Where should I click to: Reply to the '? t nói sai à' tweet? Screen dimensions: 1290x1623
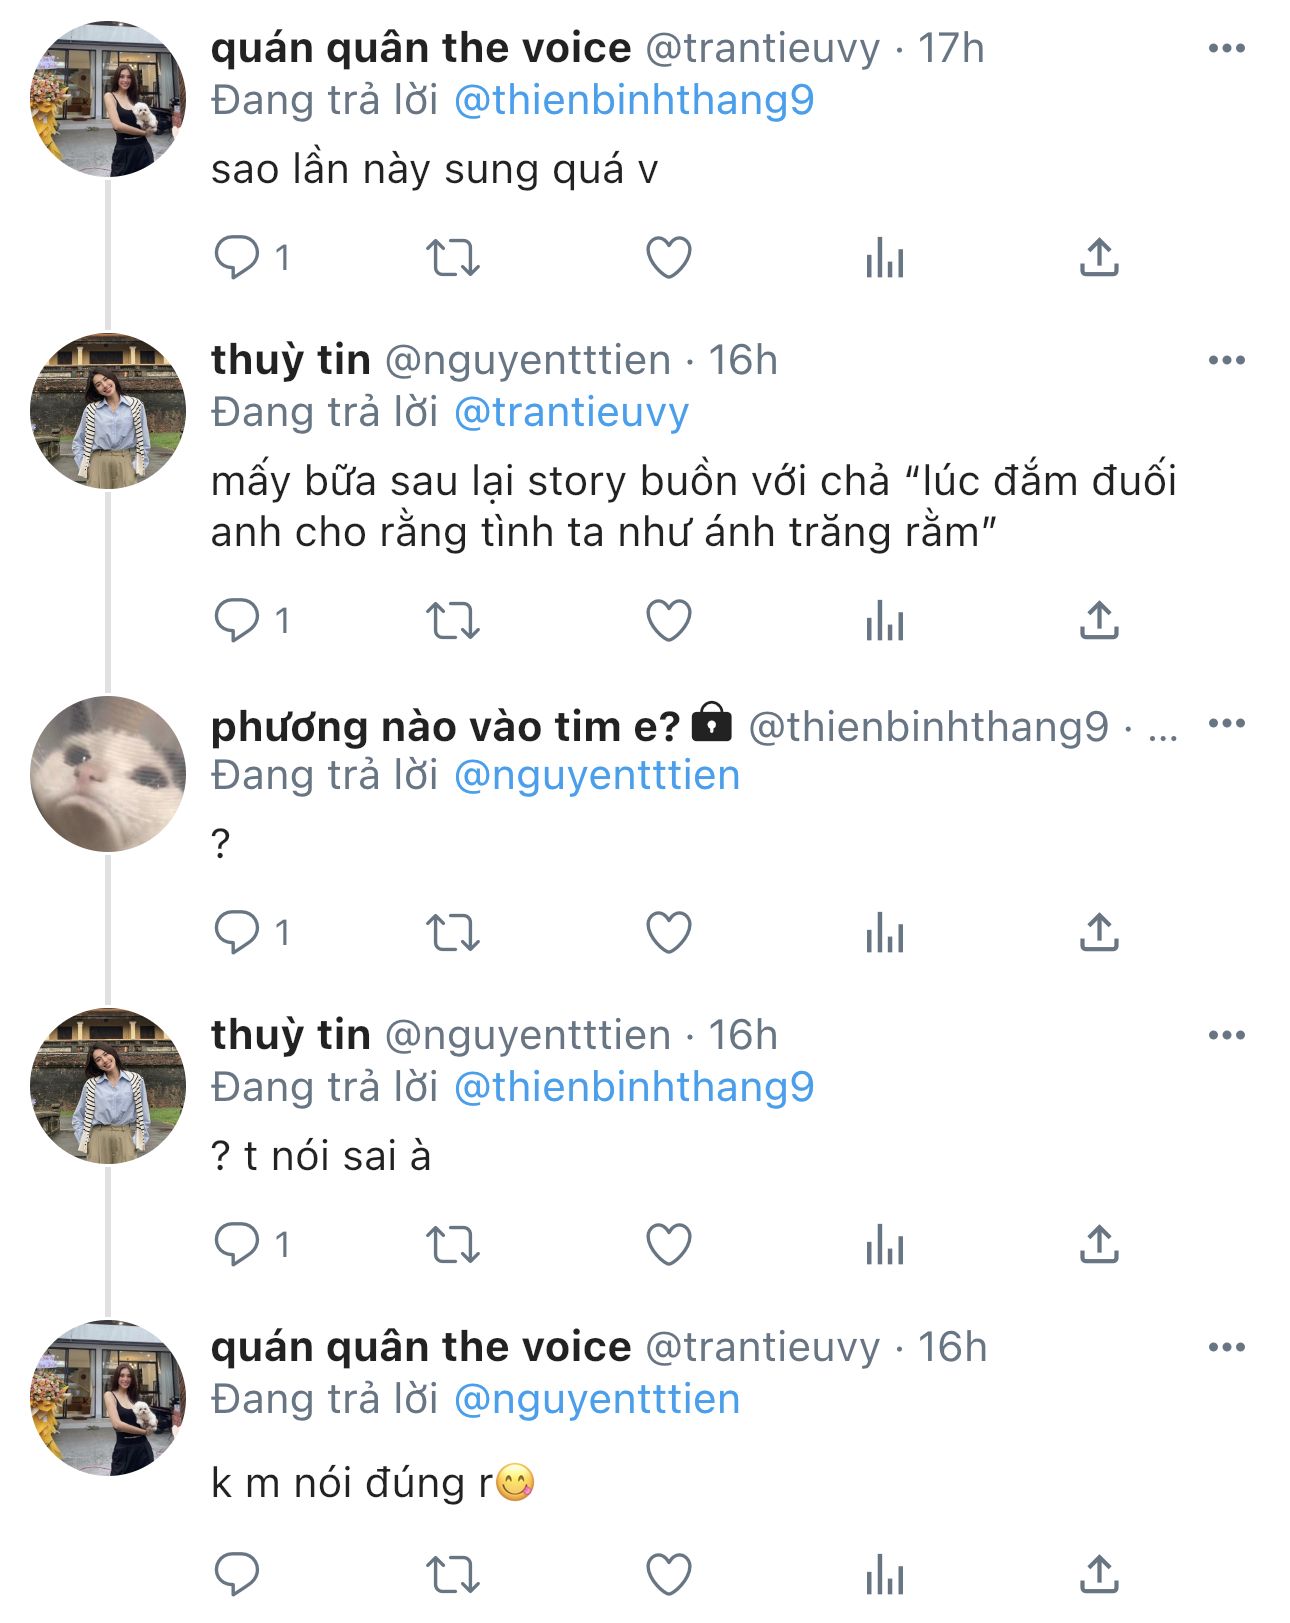(x=238, y=1245)
